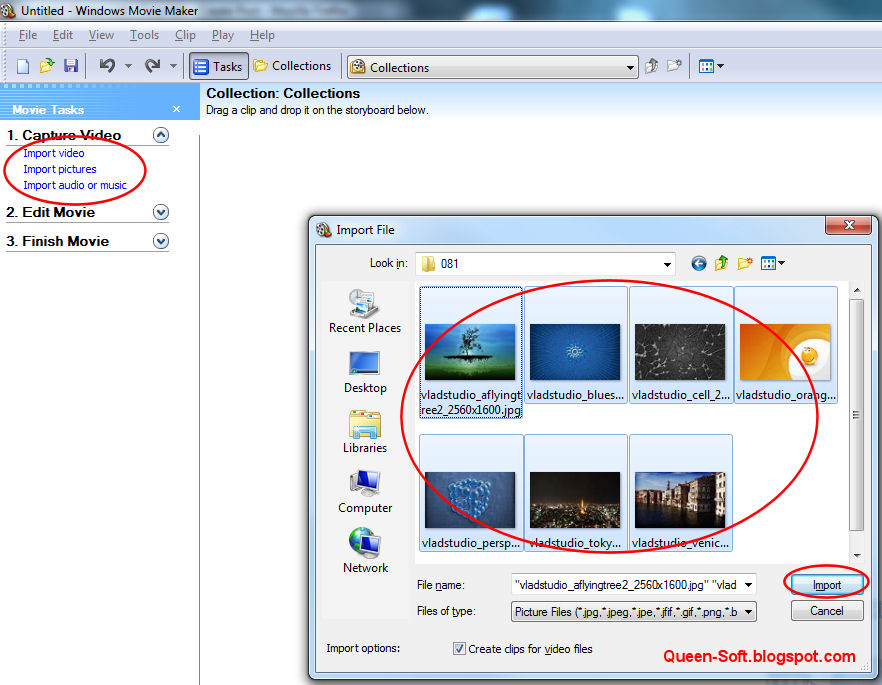Create a new collection folder icon
Image resolution: width=882 pixels, height=685 pixels.
click(674, 66)
